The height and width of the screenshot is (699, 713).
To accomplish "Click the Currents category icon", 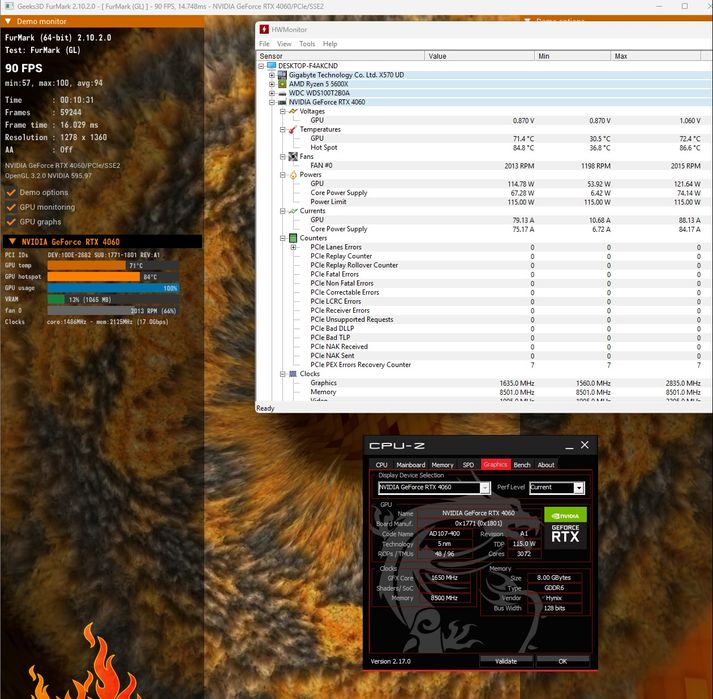I will coord(293,211).
